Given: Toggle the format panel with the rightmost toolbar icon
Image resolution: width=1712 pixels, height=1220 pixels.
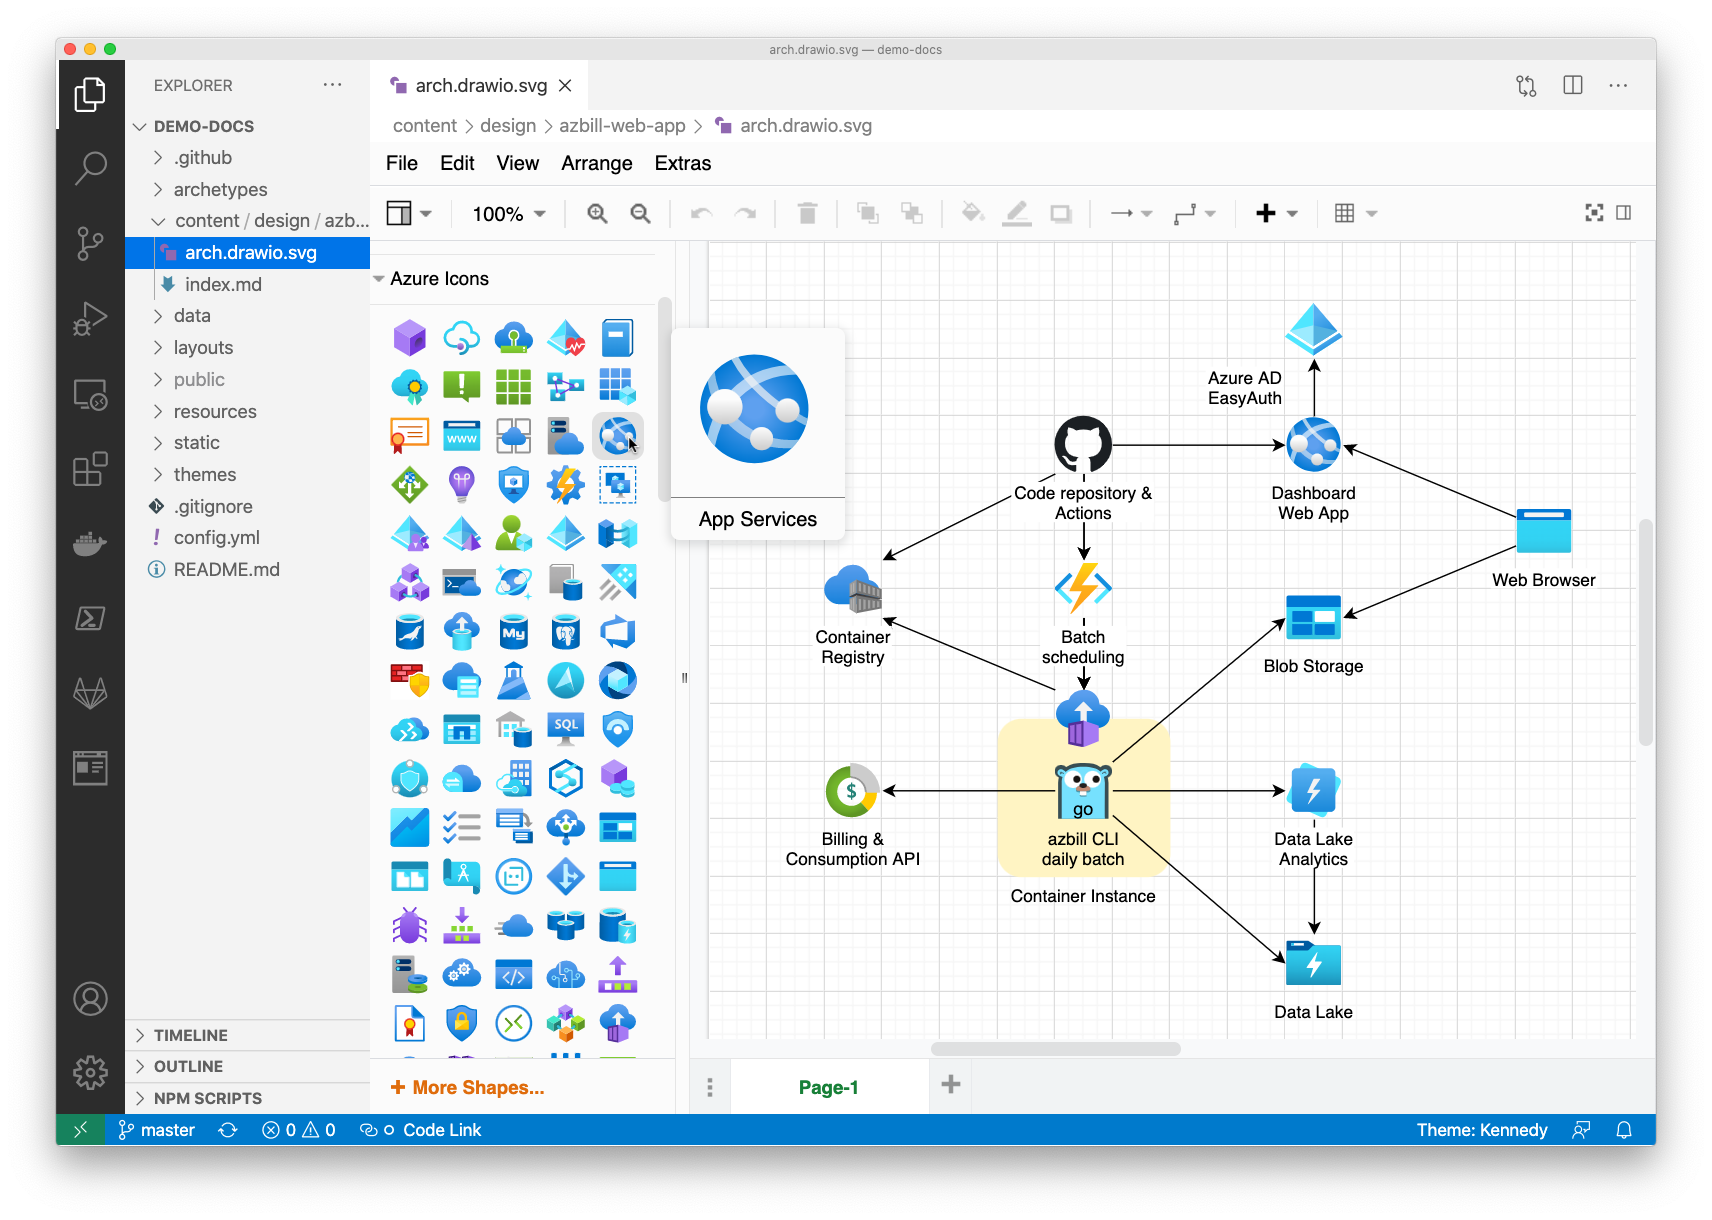Looking at the screenshot, I should 1624,213.
